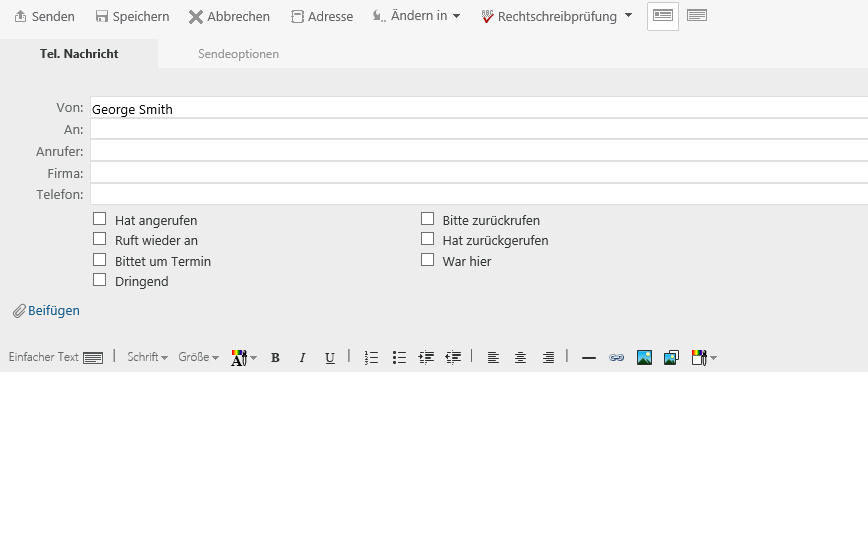This screenshot has width=868, height=541.
Task: Switch to the Tel. Nachricht tab
Action: click(79, 54)
